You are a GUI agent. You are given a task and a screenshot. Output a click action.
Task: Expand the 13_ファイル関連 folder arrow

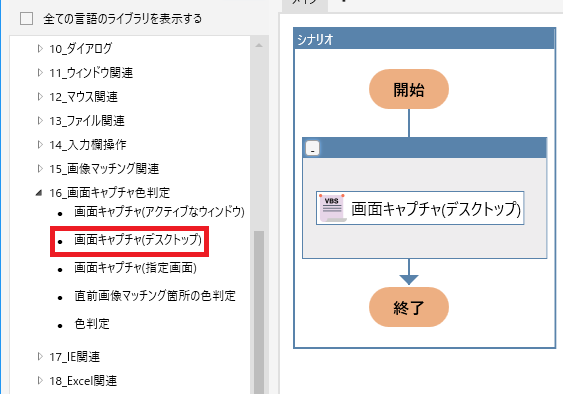tap(40, 120)
